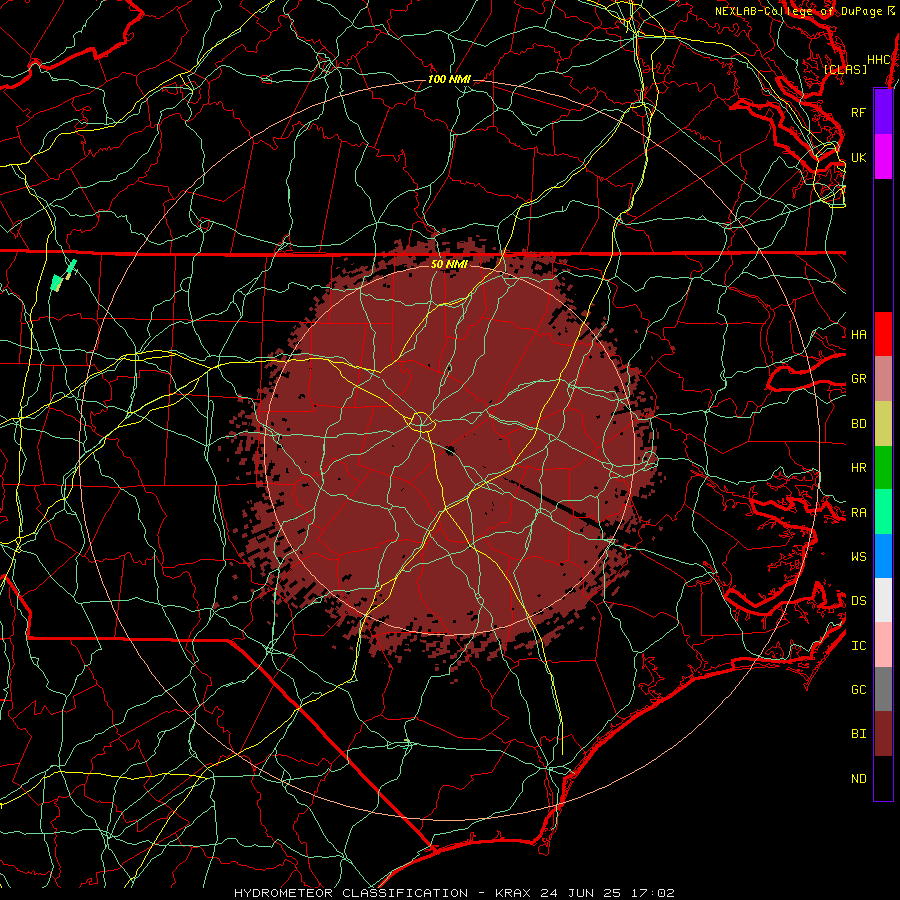The height and width of the screenshot is (900, 900).
Task: Click the 17:02 timestamp
Action: click(651, 893)
